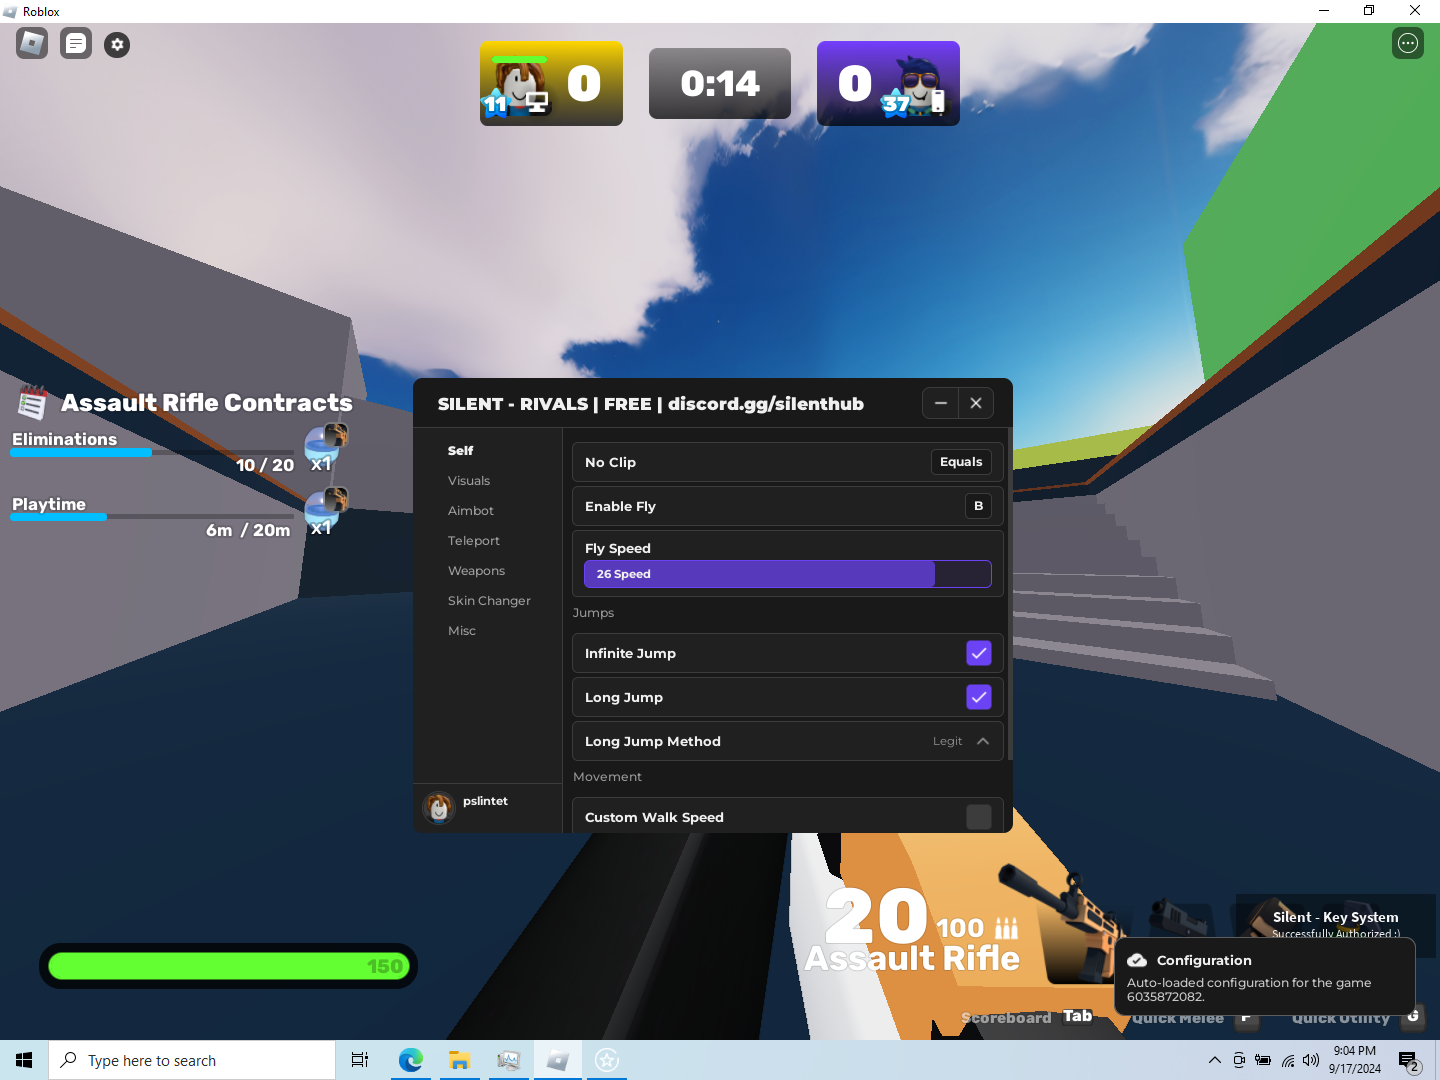Toggle the Infinite Jump checkbox
This screenshot has width=1440, height=1080.
[x=979, y=653]
